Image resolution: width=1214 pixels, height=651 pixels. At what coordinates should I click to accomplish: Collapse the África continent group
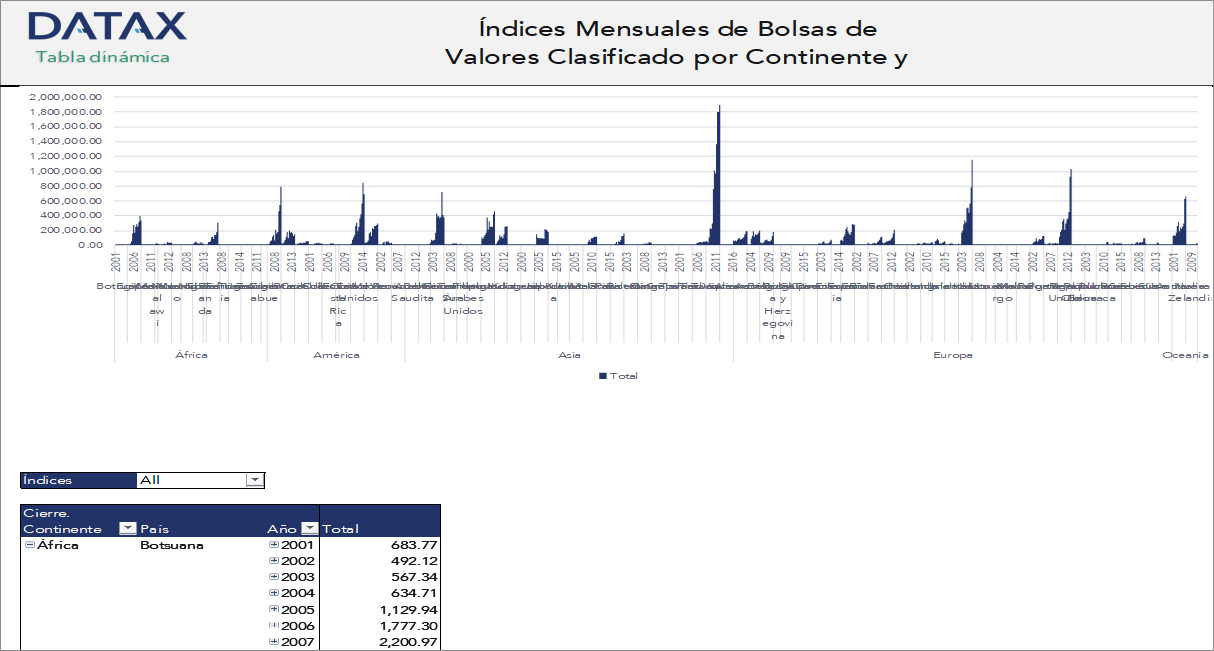coord(28,544)
